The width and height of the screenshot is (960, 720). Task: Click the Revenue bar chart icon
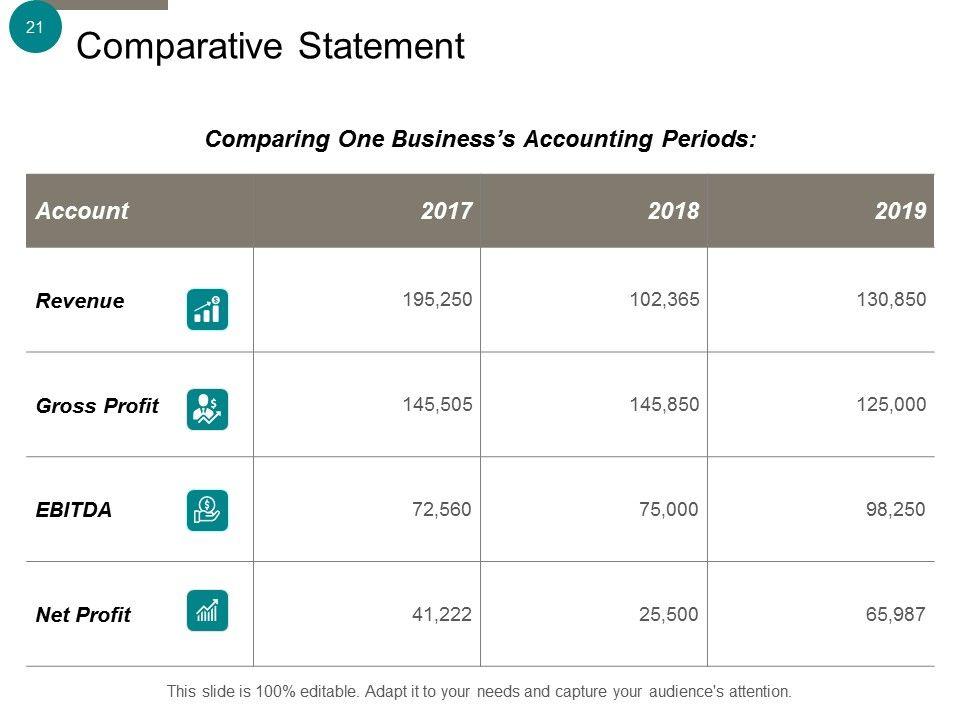tap(207, 309)
